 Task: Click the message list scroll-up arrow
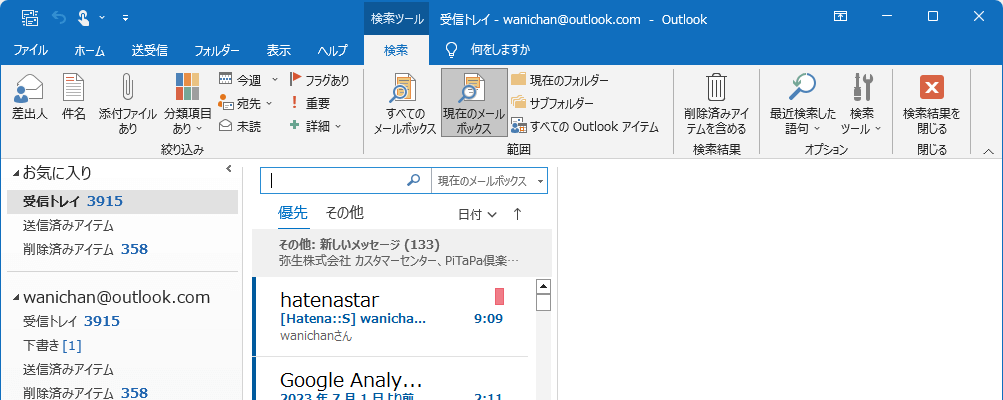coord(543,286)
